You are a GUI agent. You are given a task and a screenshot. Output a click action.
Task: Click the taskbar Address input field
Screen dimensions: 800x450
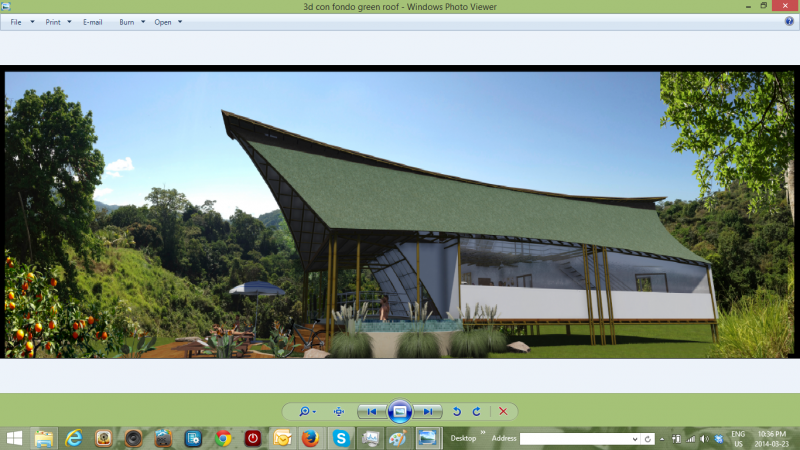[579, 438]
